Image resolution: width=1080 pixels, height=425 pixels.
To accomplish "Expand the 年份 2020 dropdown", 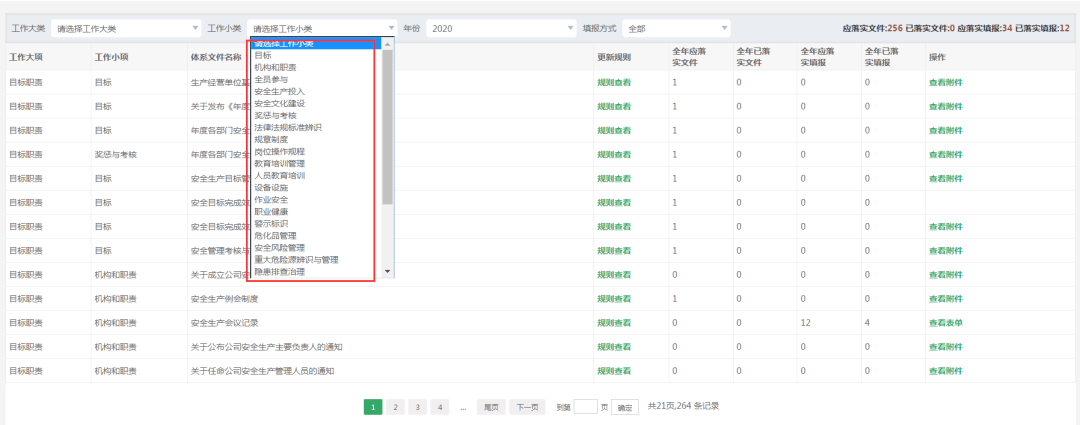I will (x=501, y=29).
